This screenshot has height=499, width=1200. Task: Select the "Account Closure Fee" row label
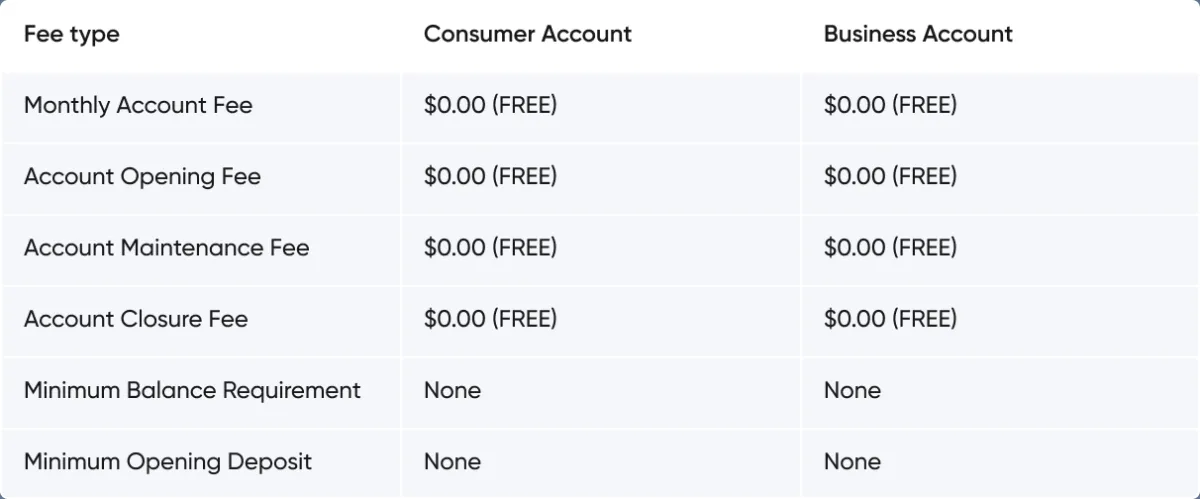136,319
